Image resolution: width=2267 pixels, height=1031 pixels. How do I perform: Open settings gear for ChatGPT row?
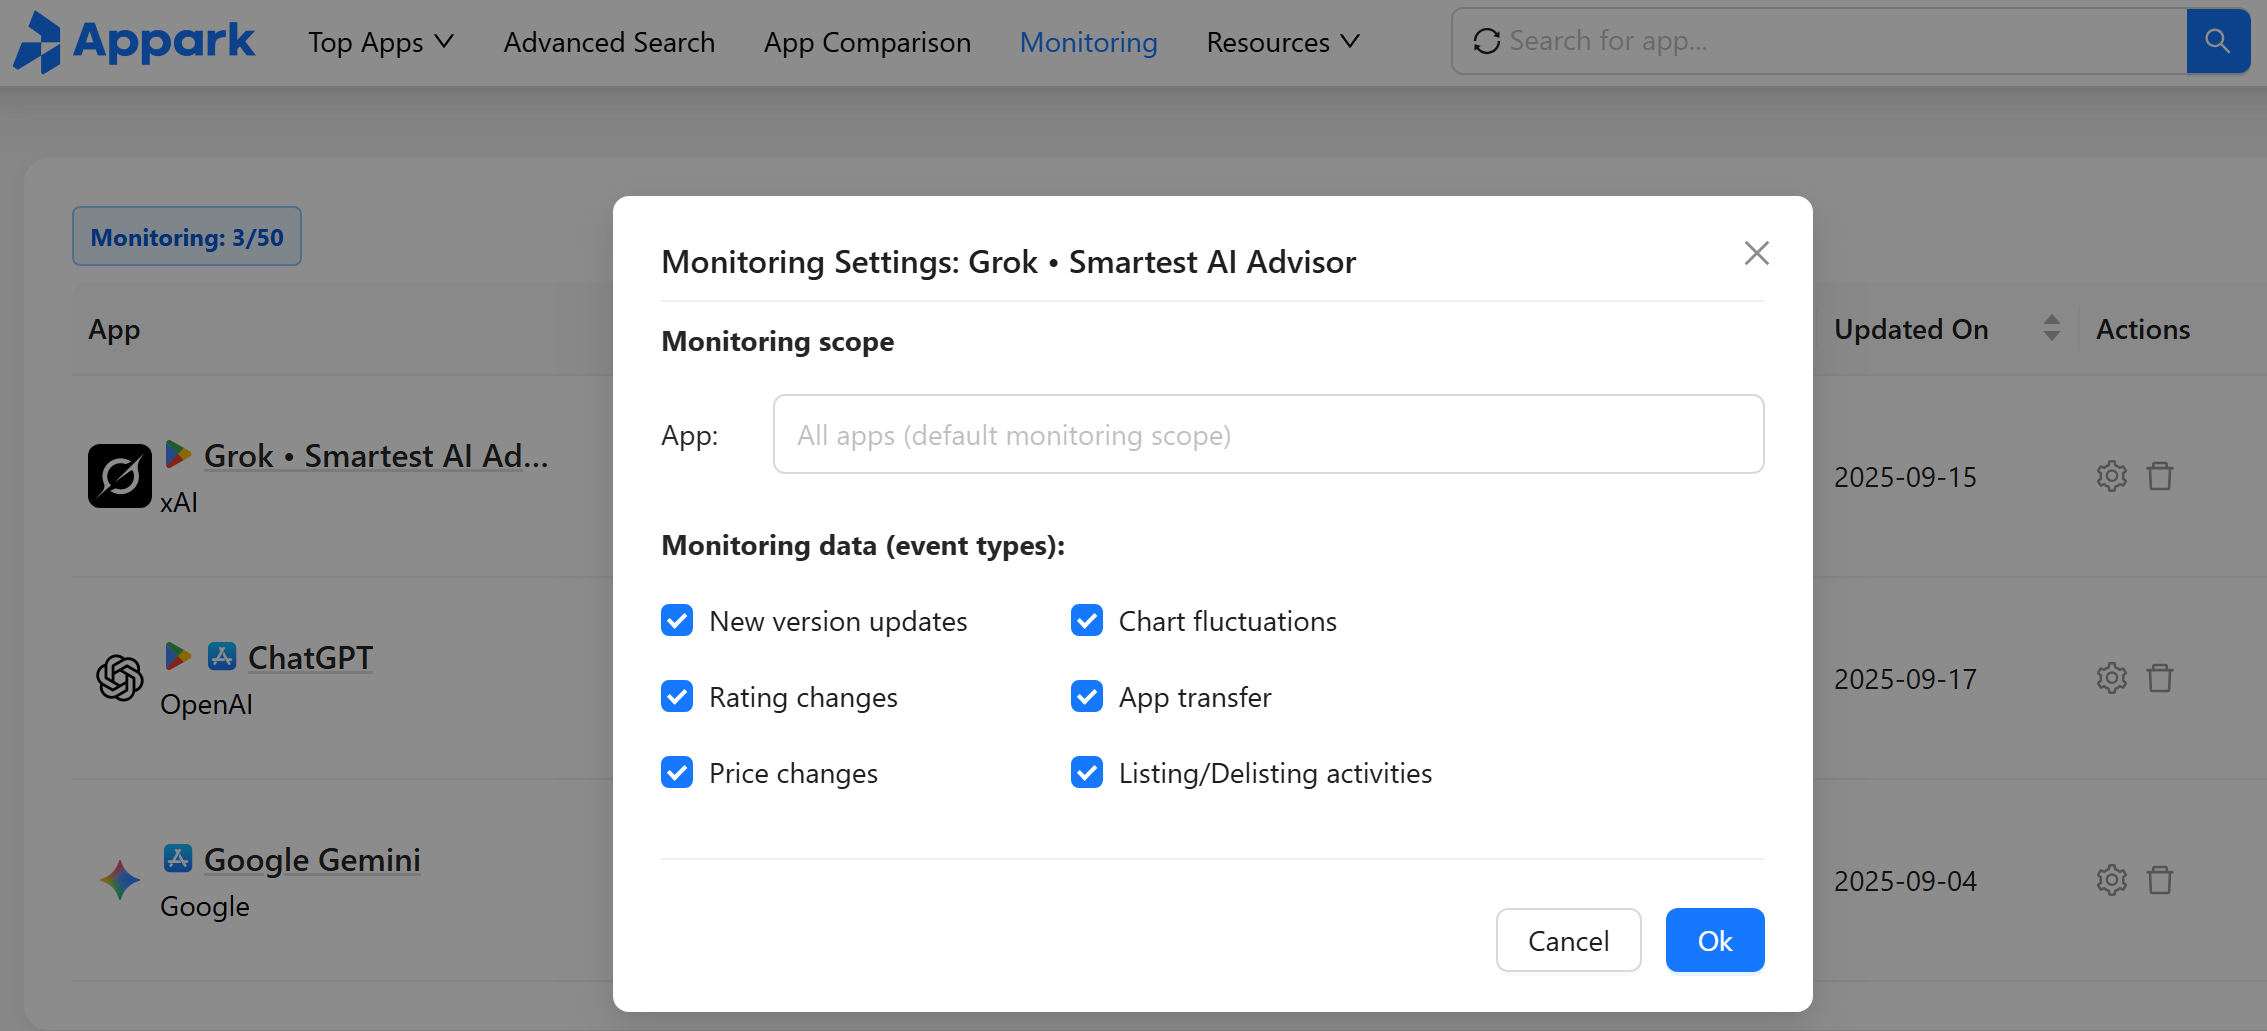click(2111, 678)
